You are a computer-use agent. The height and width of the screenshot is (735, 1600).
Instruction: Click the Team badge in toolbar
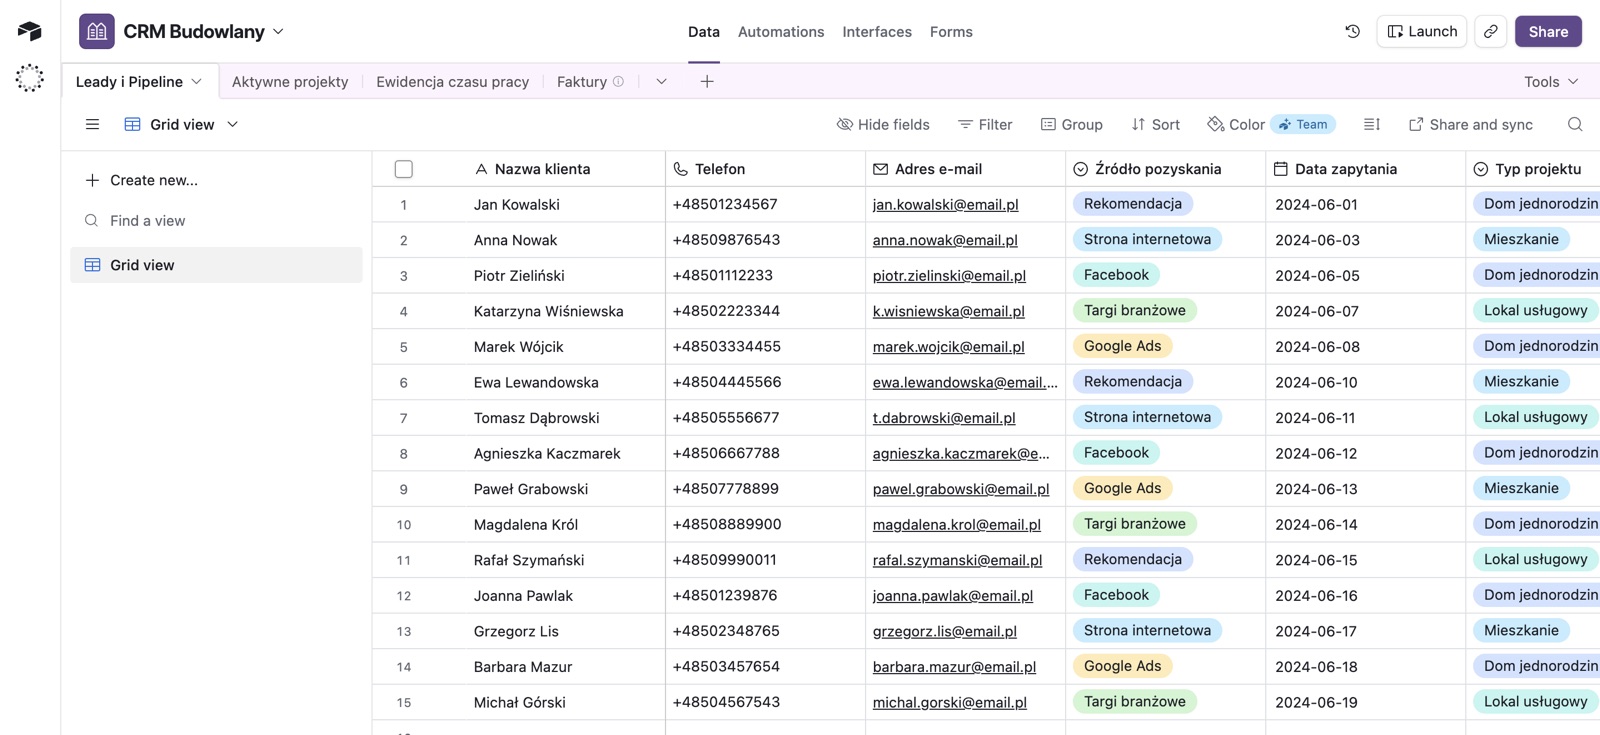1303,124
